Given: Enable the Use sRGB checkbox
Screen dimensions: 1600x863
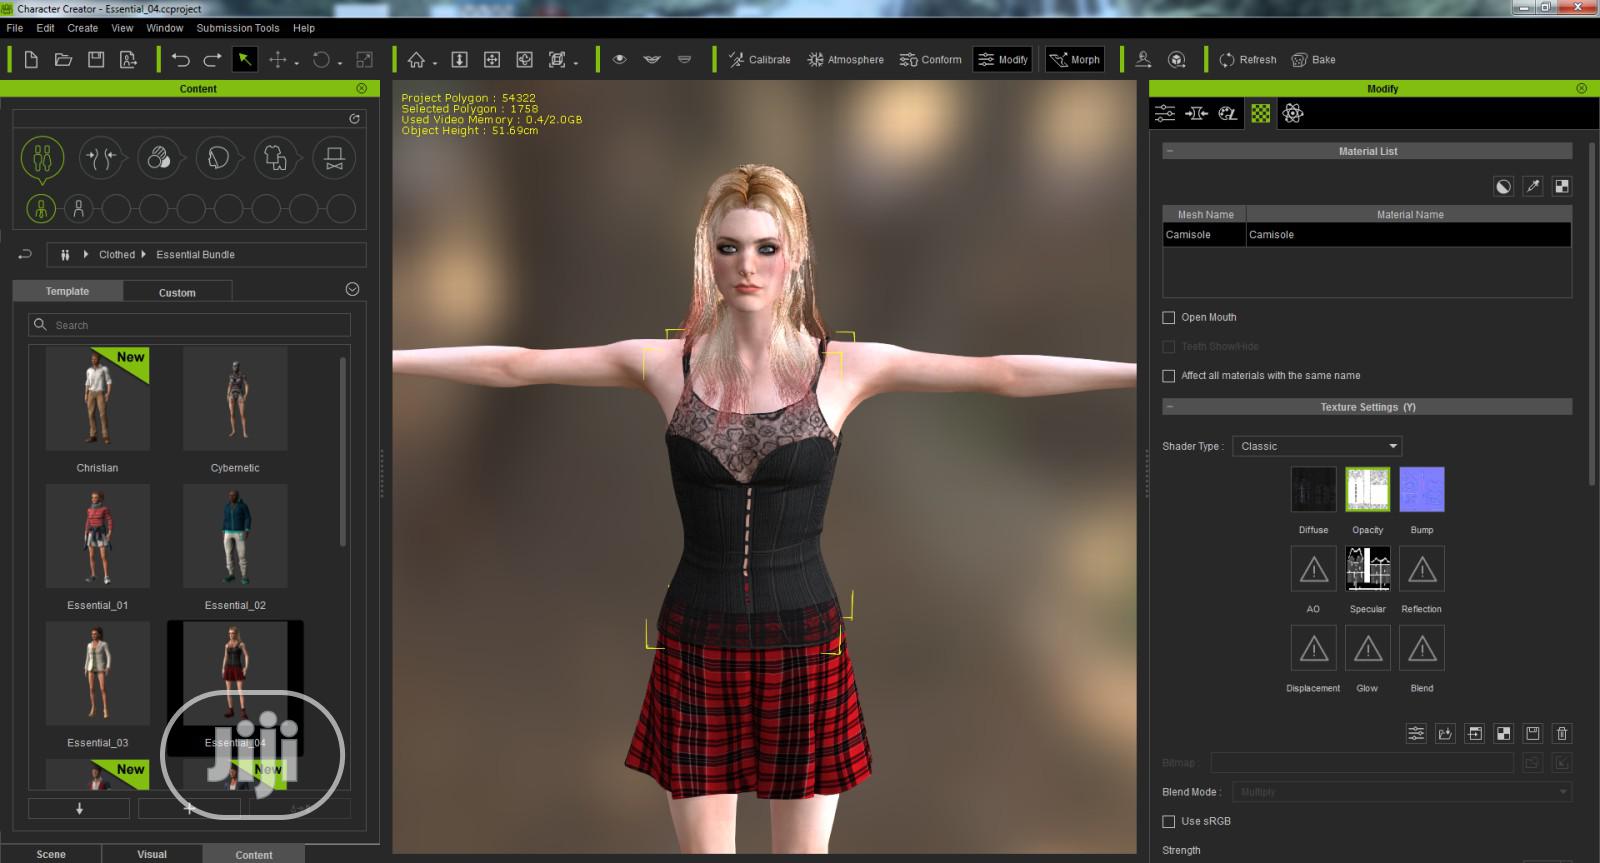Looking at the screenshot, I should [1168, 821].
